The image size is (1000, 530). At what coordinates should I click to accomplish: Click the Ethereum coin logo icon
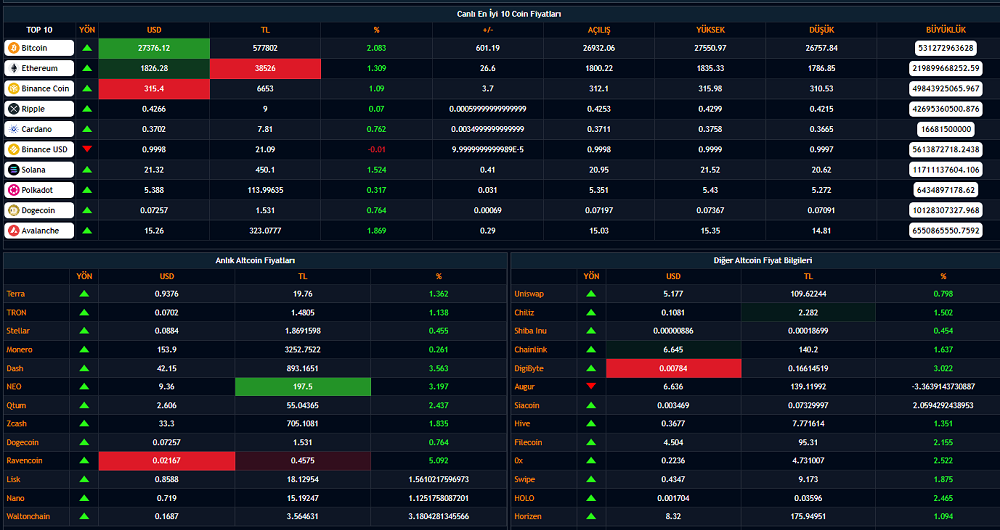pos(13,68)
